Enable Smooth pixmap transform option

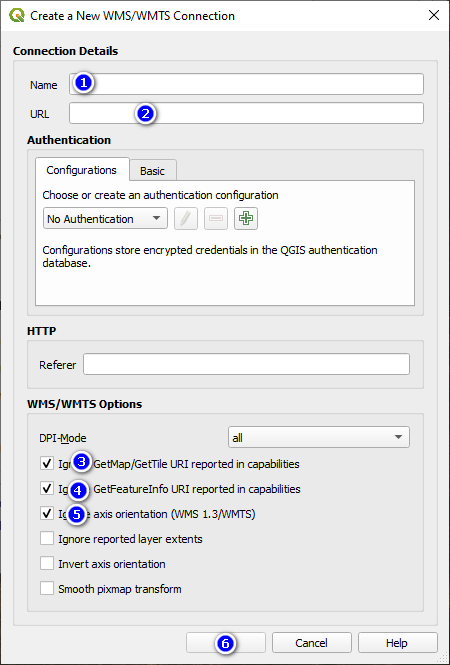(47, 589)
